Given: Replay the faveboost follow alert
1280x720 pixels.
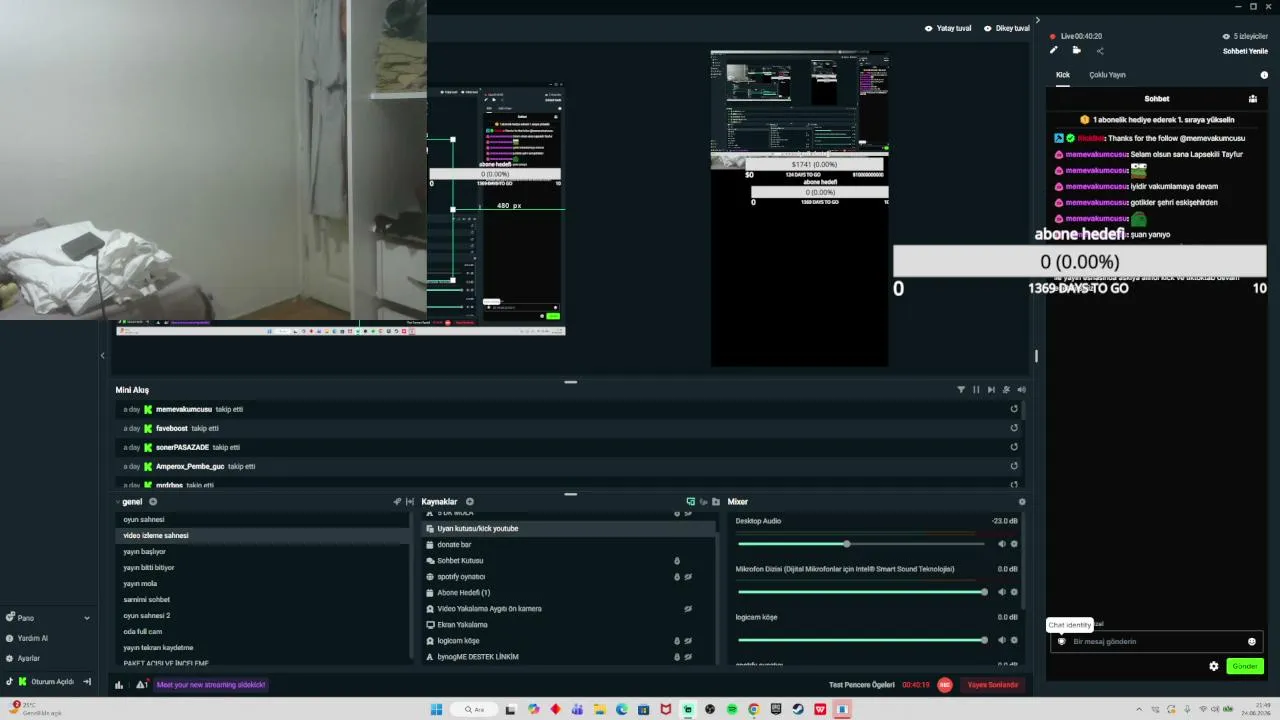Looking at the screenshot, I should [x=1014, y=428].
